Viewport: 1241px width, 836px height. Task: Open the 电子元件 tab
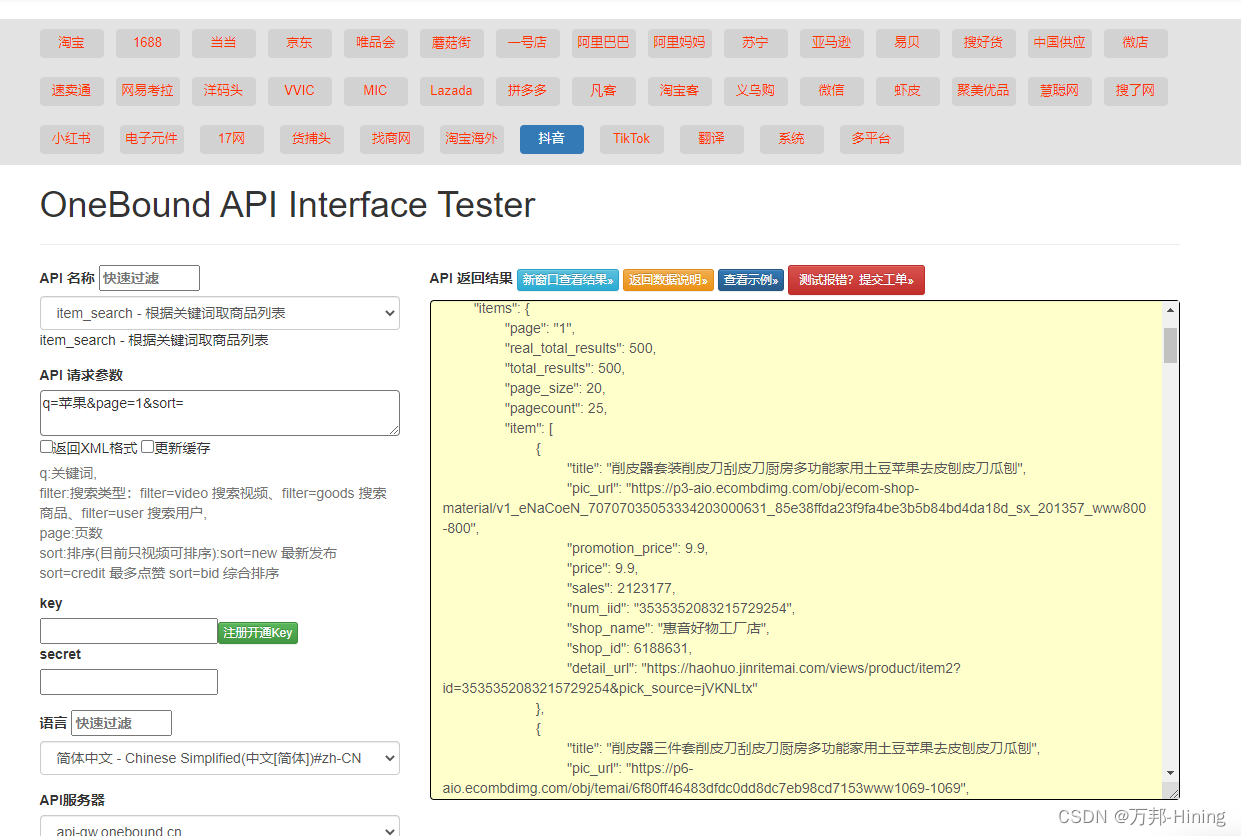151,139
